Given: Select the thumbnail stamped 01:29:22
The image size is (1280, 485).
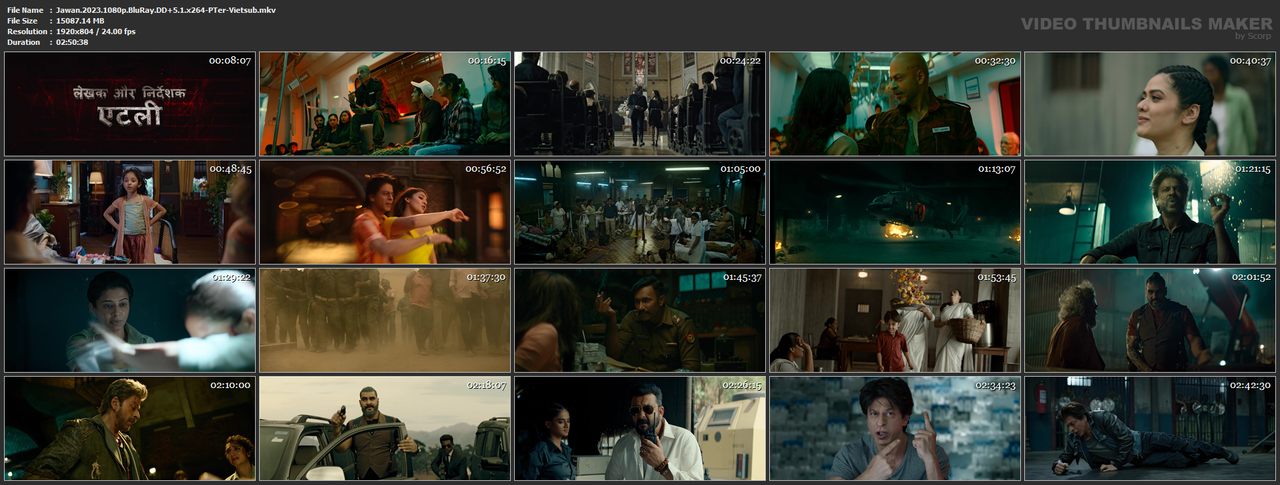Looking at the screenshot, I should tap(130, 320).
